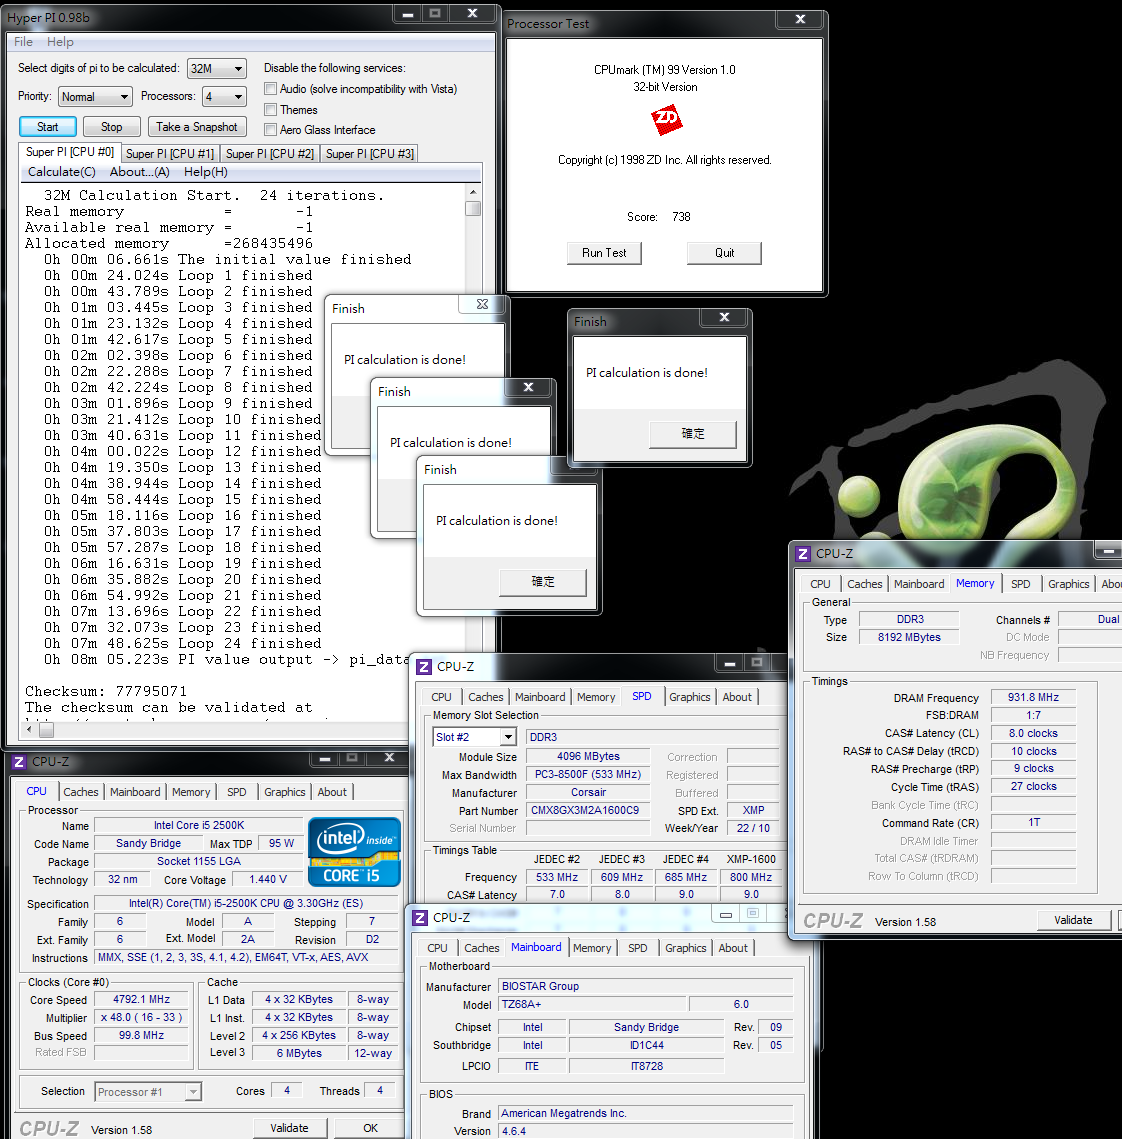Image resolution: width=1122 pixels, height=1139 pixels.
Task: Open SPD tab in CPU-Z Memory window
Action: (x=1020, y=584)
